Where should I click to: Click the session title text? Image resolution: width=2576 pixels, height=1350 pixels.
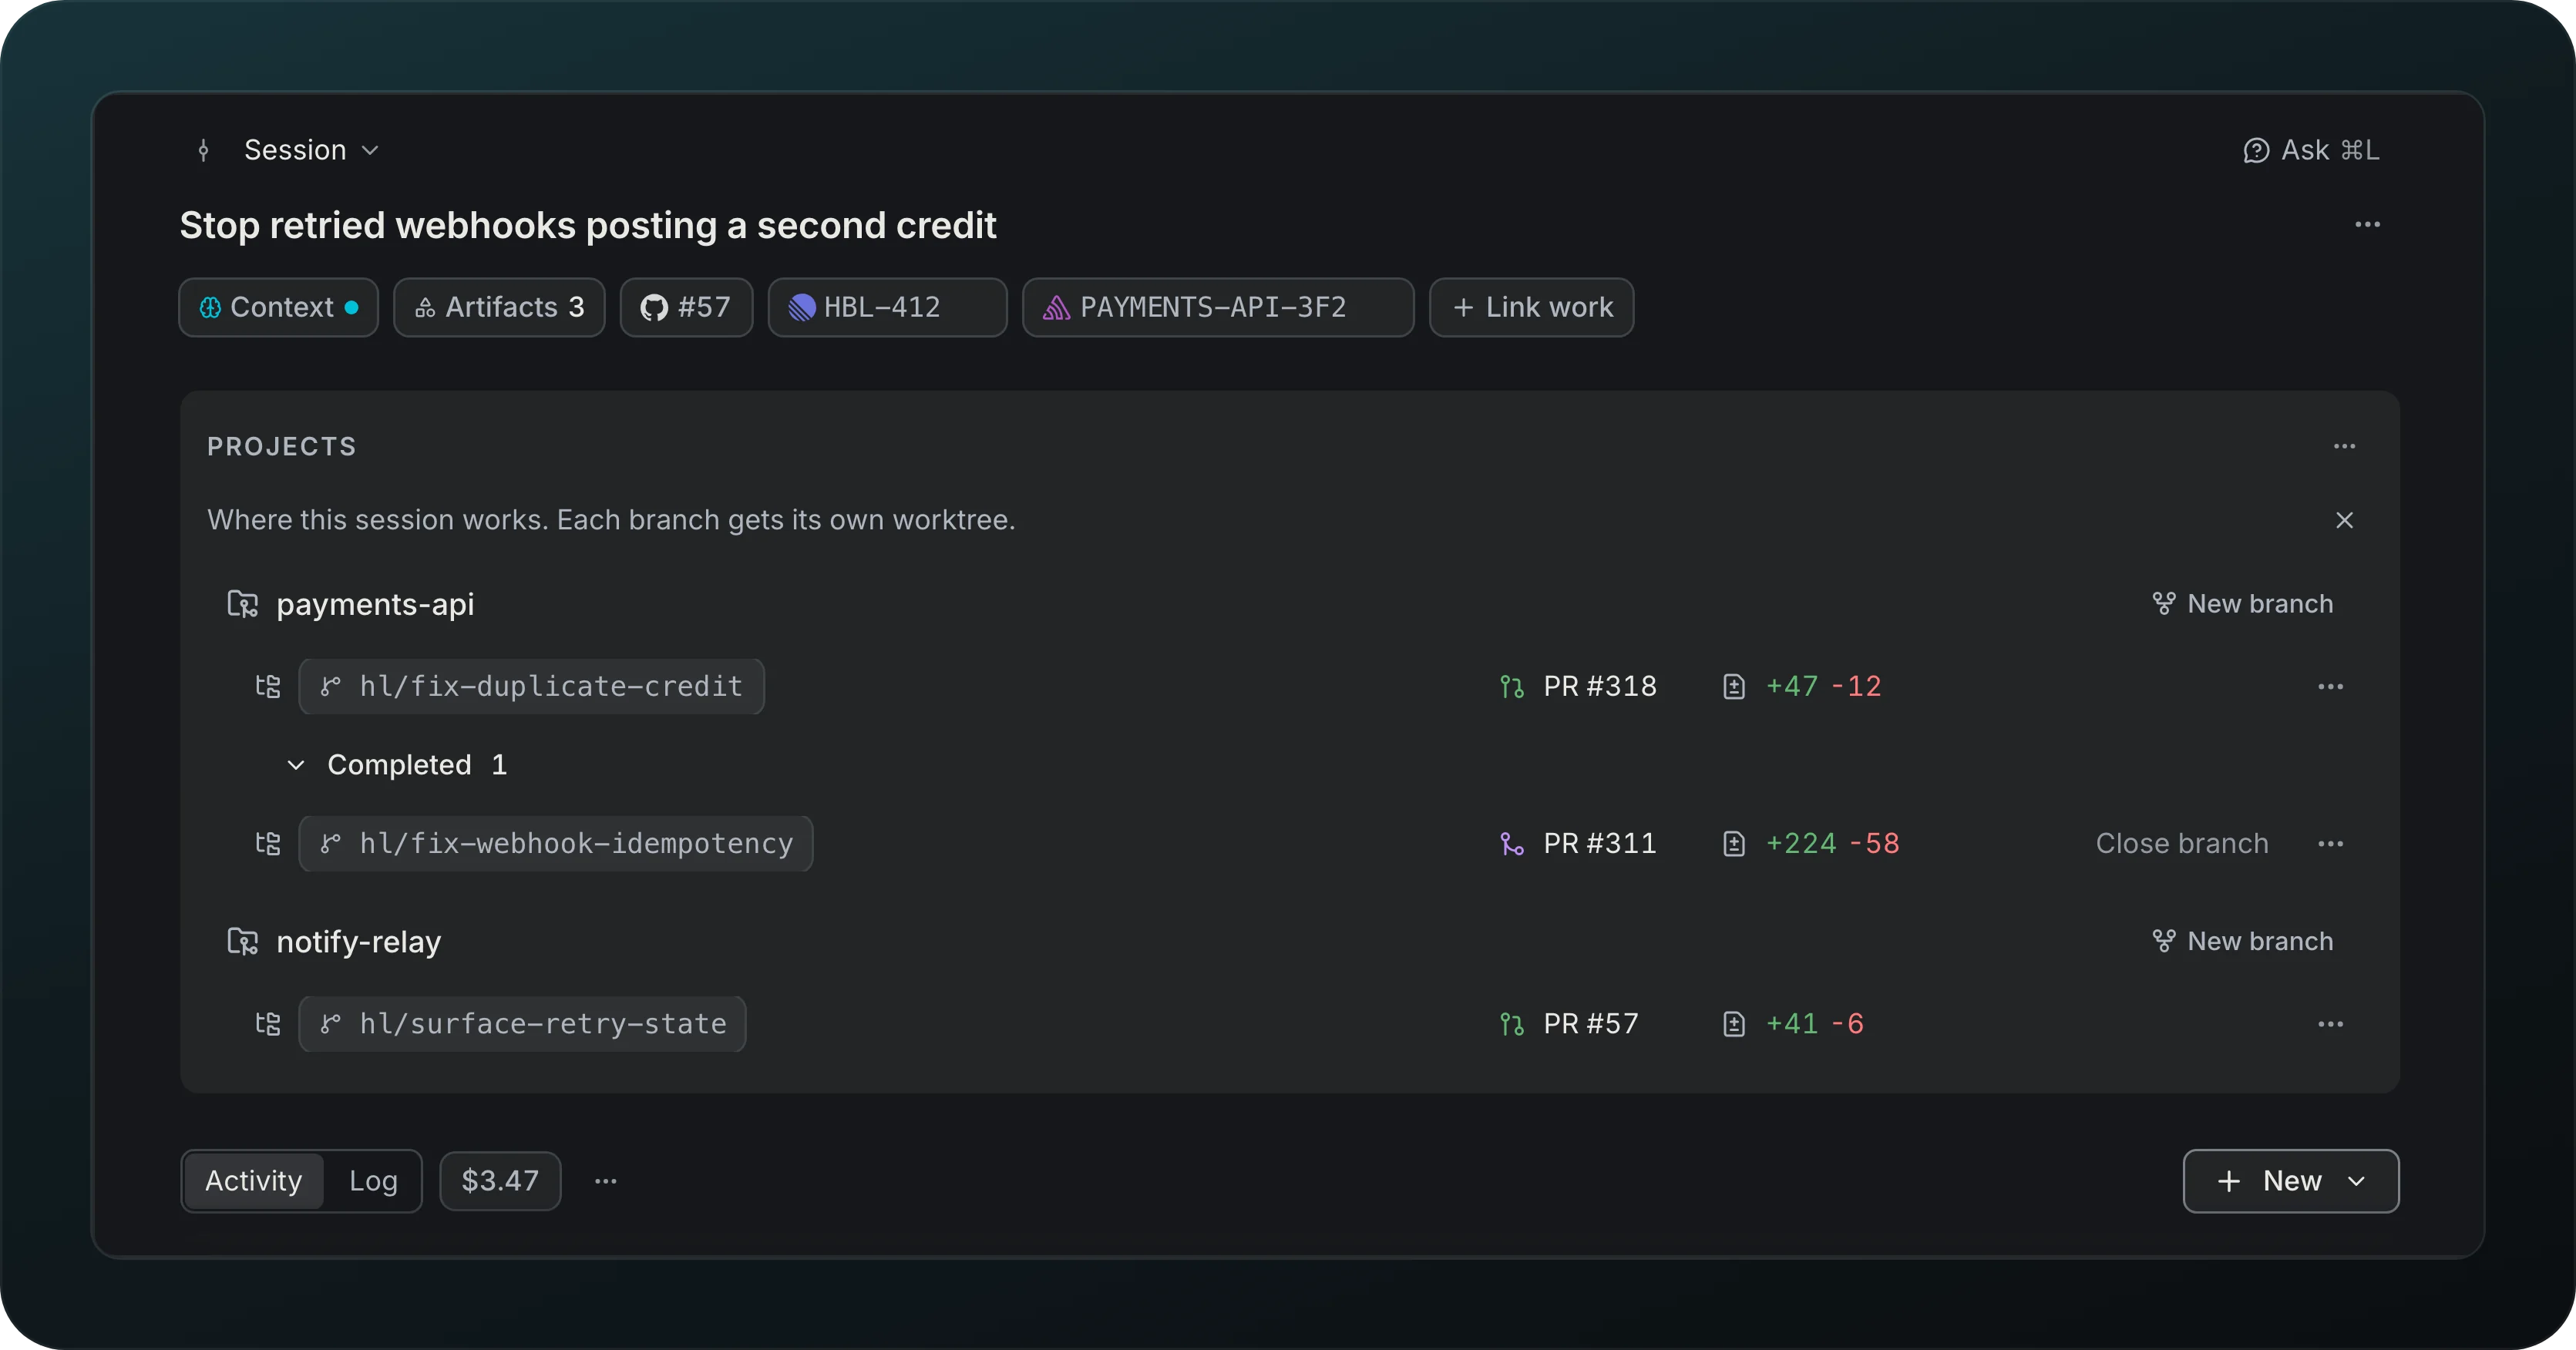pyautogui.click(x=587, y=225)
